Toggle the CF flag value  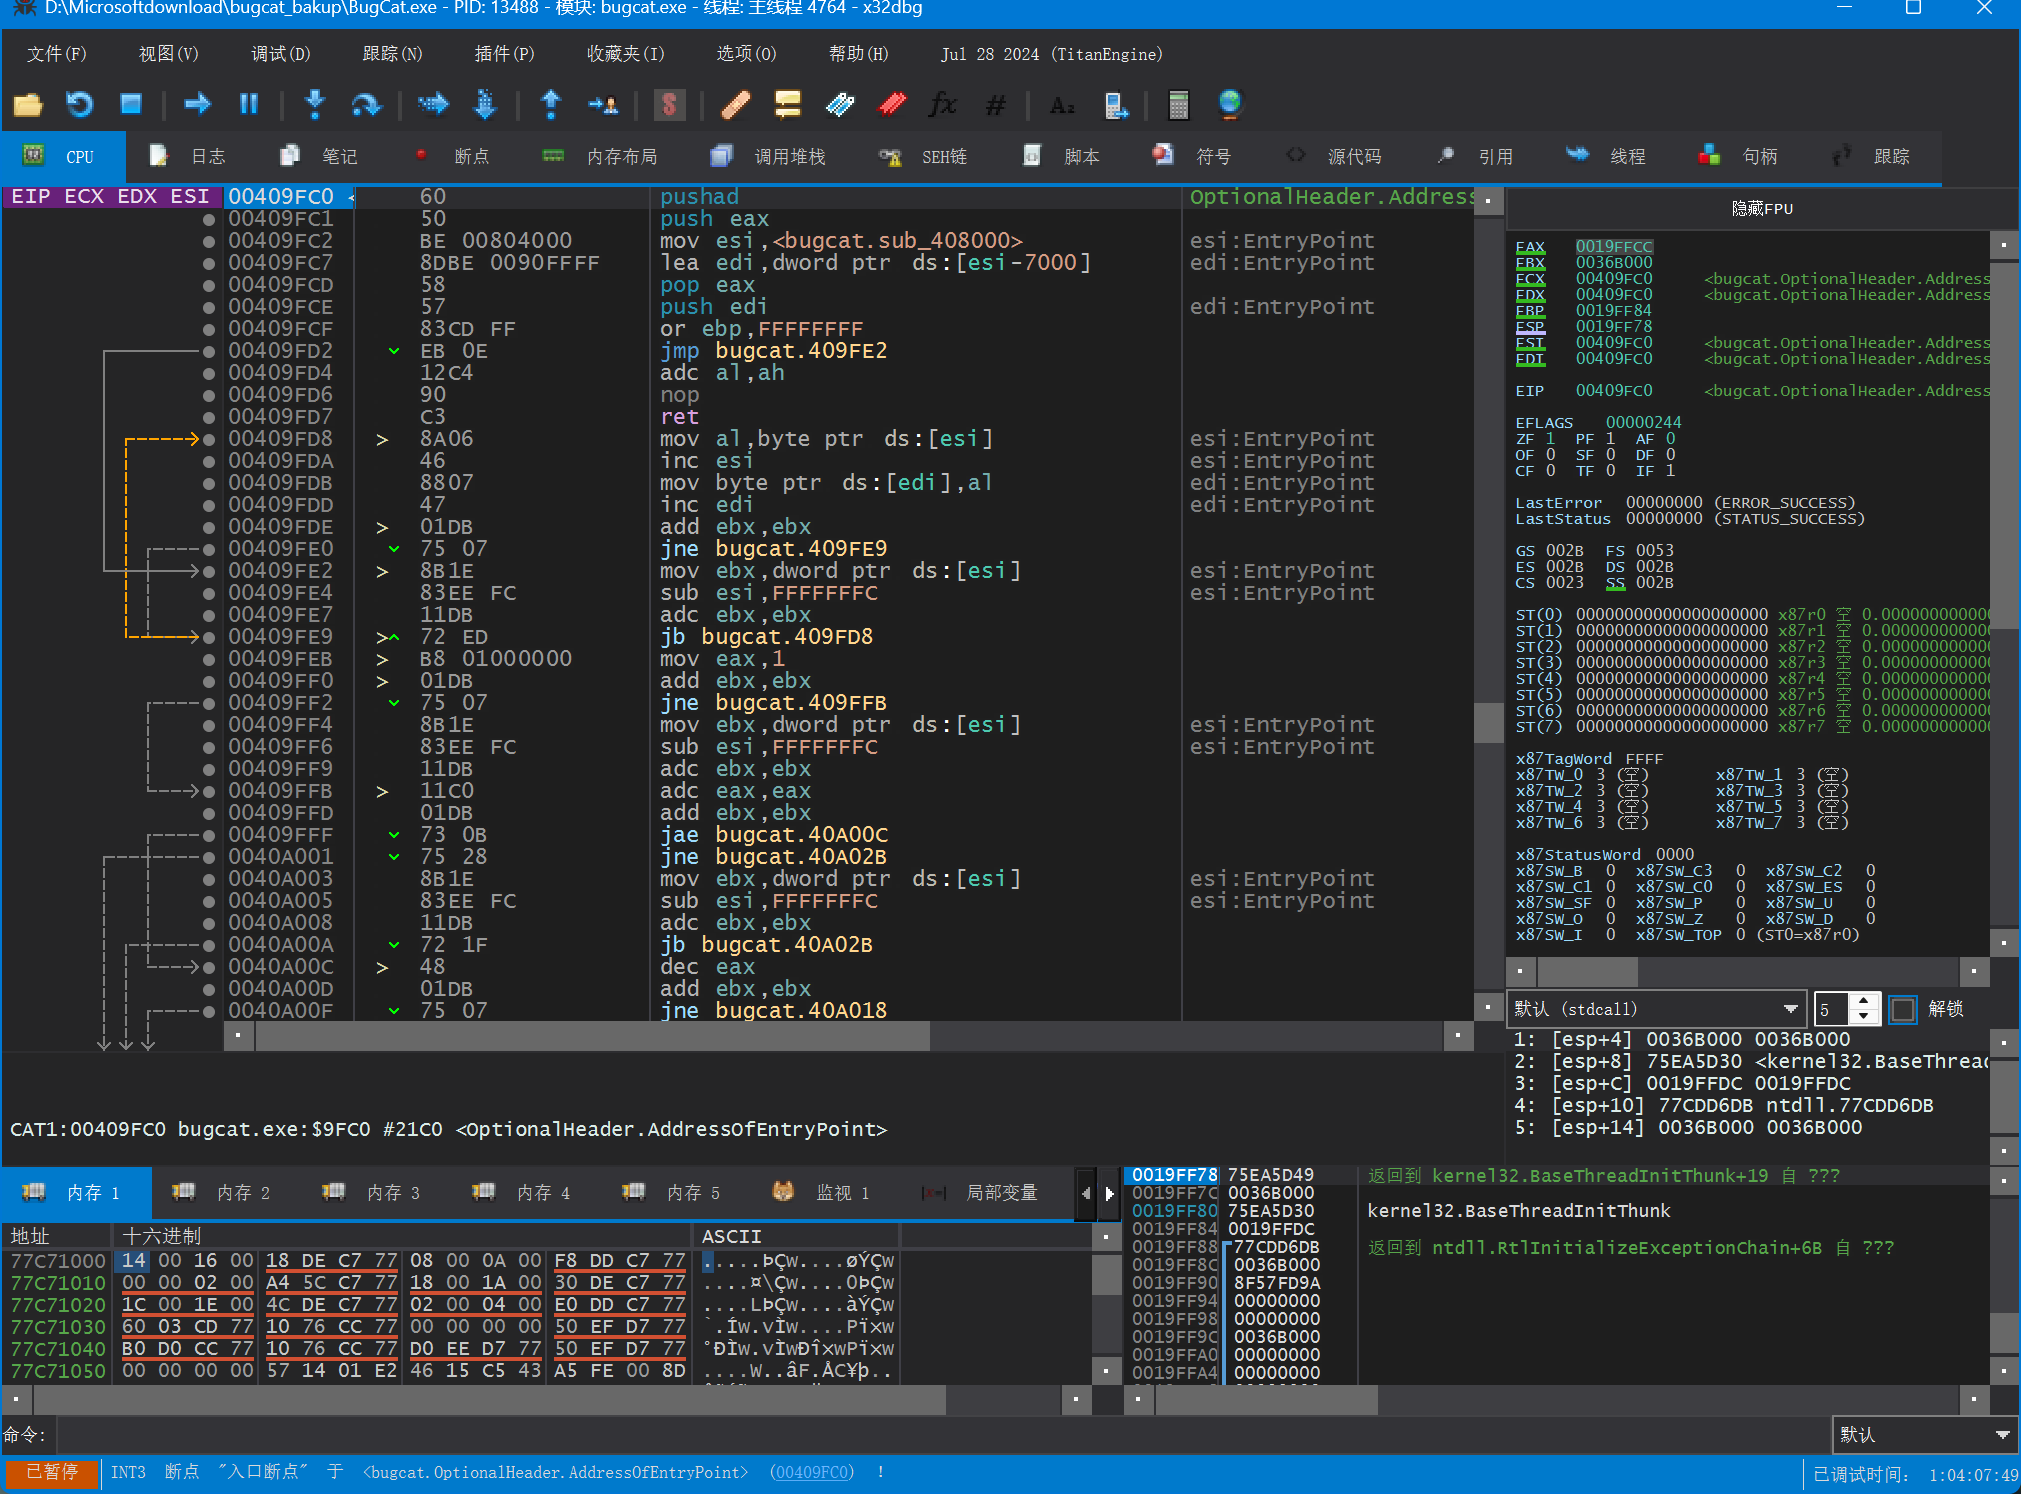point(1550,471)
